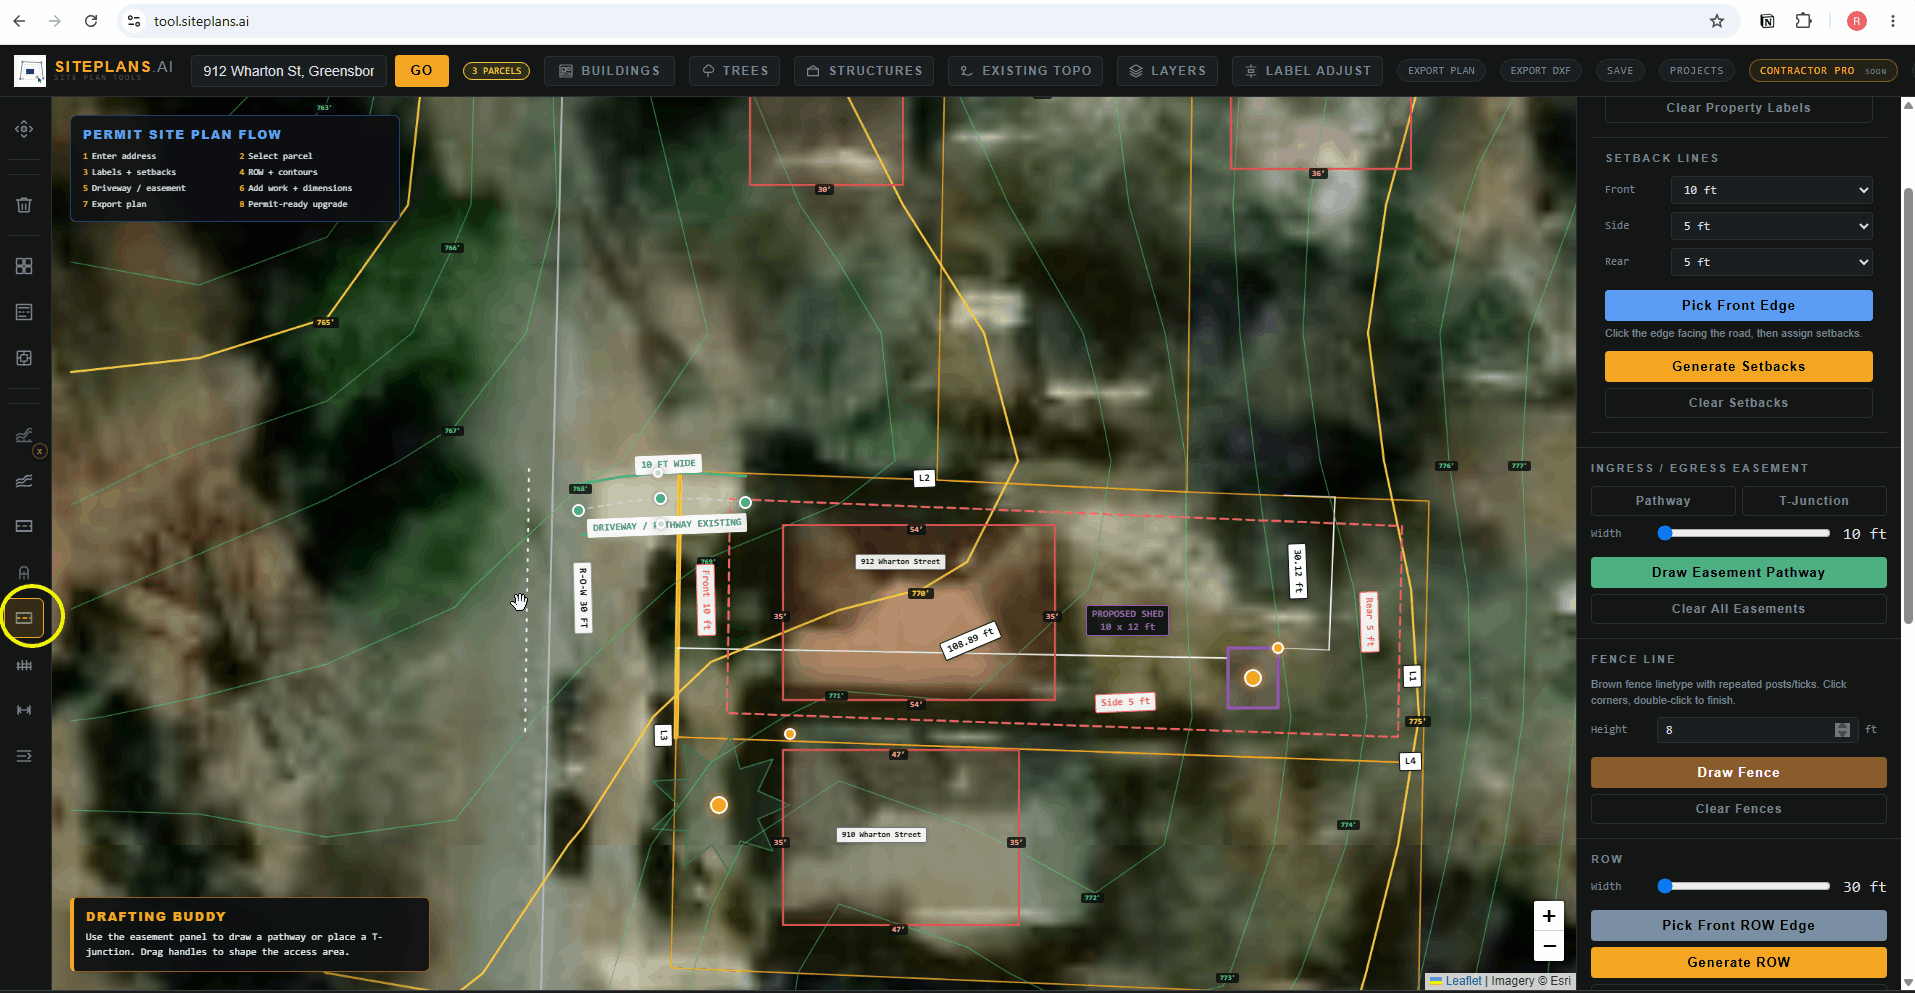1915x993 pixels.
Task: Select the arch-shaped driveway icon in sidebar
Action: tap(24, 573)
